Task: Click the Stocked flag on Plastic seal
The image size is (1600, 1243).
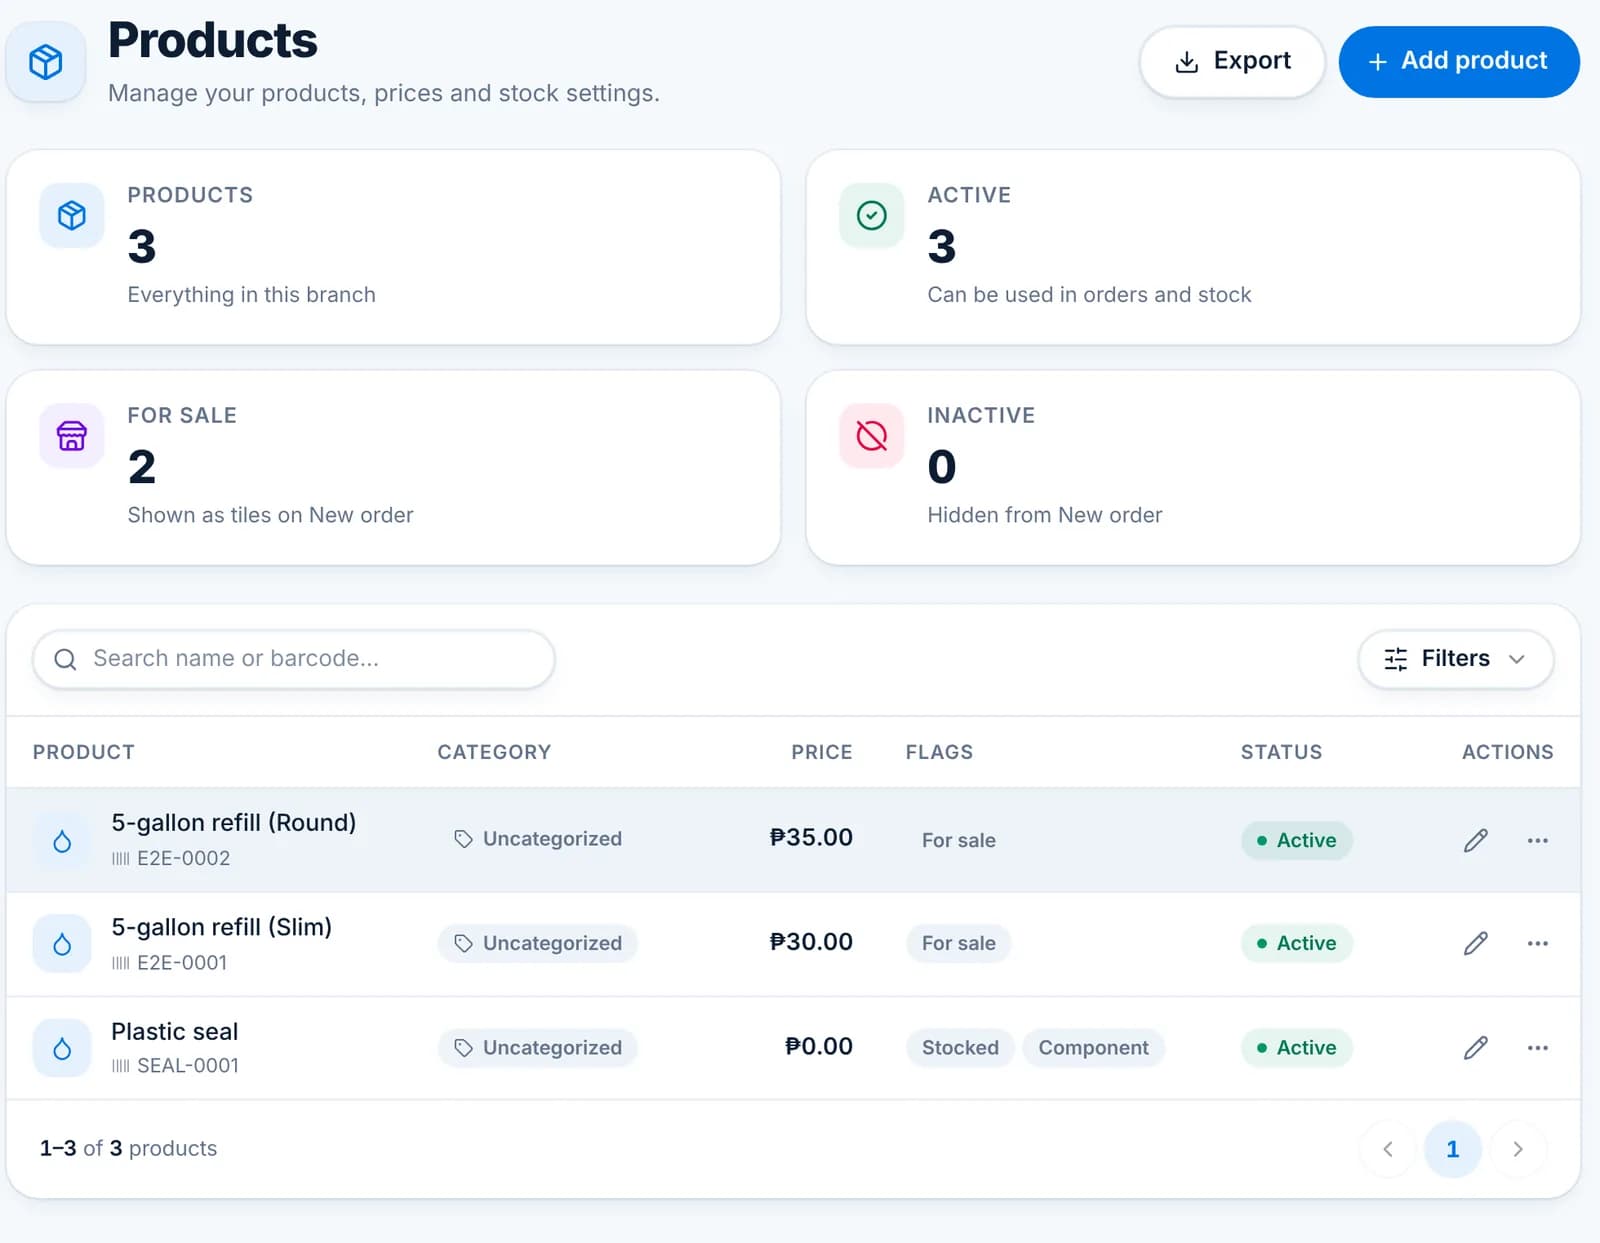Action: pyautogui.click(x=960, y=1047)
